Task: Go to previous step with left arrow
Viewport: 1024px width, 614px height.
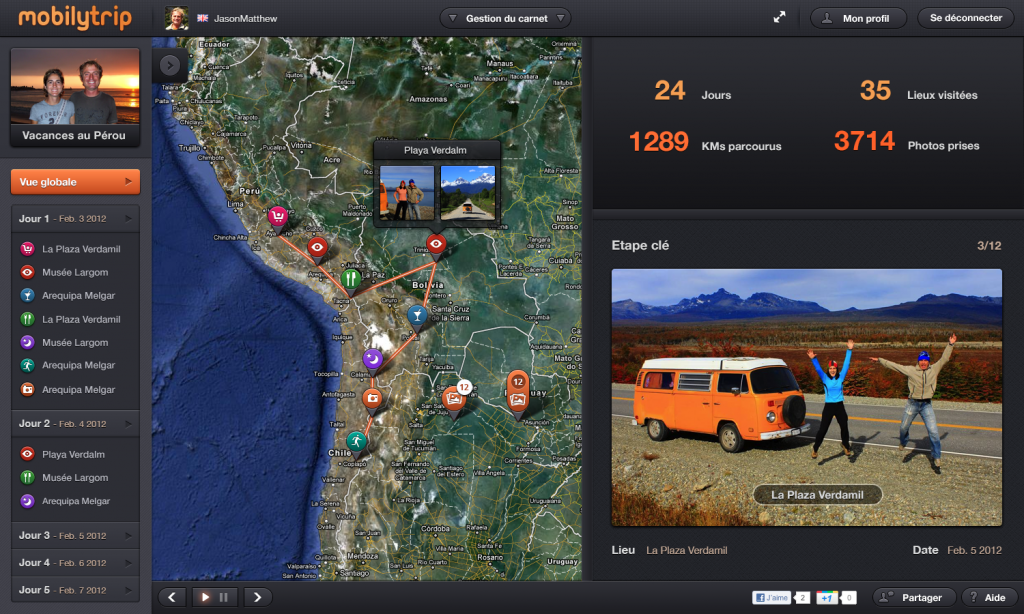Action: coord(172,597)
